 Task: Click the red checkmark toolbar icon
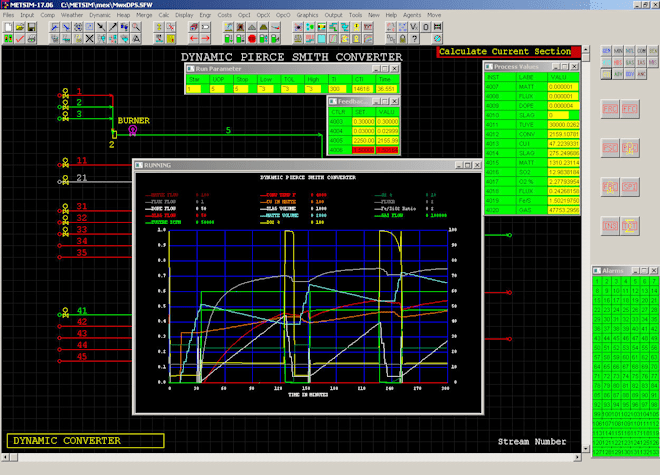click(20, 39)
